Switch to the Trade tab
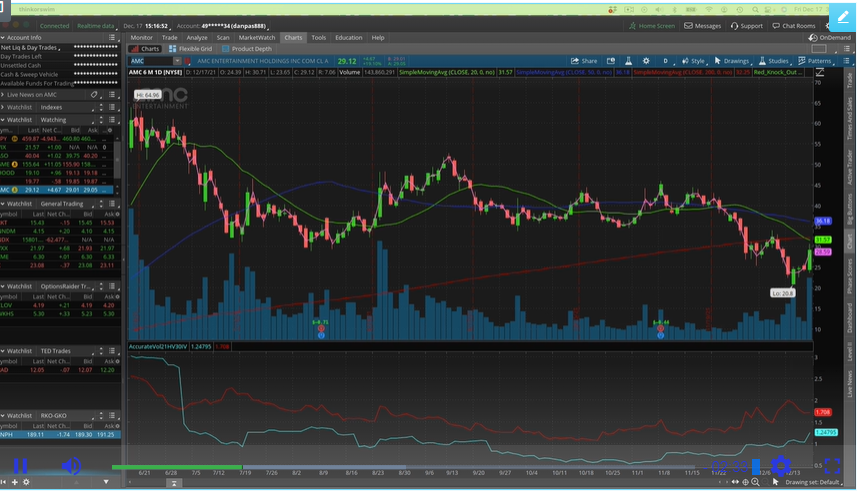This screenshot has width=857, height=492. tap(169, 38)
